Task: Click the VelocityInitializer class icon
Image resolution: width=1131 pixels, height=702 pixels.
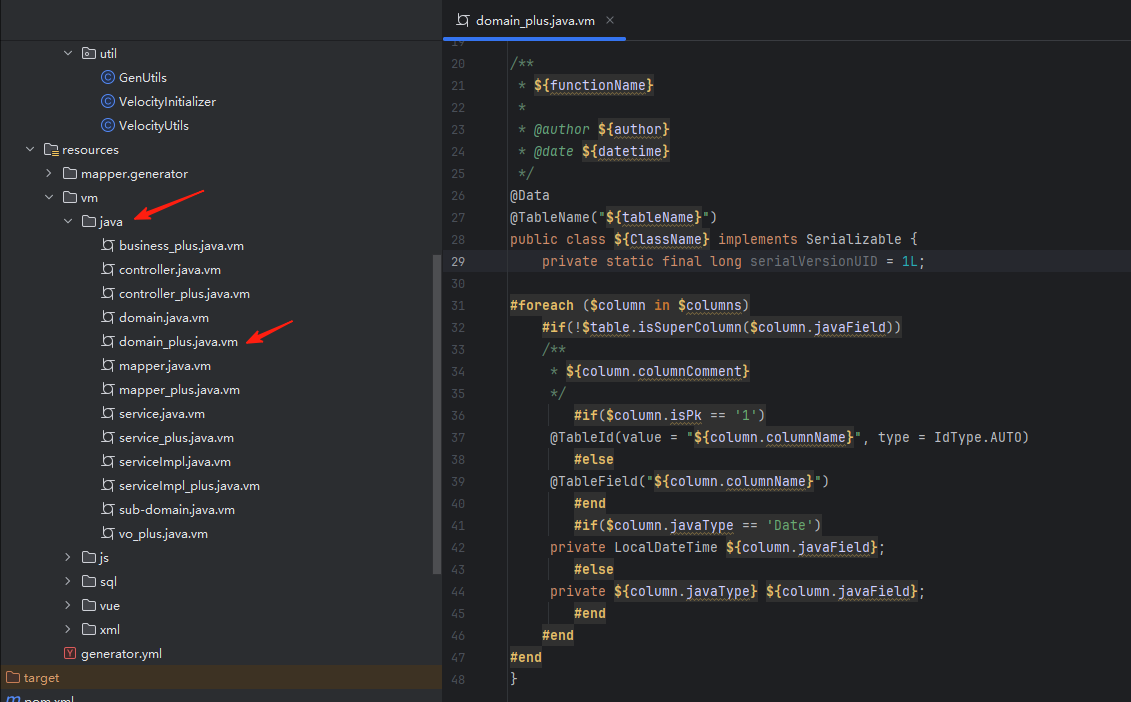Action: (x=107, y=101)
